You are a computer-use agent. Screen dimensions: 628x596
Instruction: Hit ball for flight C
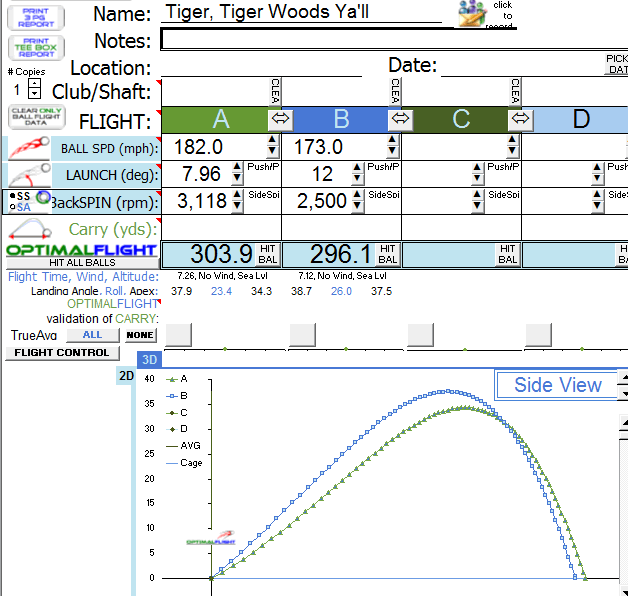click(507, 254)
